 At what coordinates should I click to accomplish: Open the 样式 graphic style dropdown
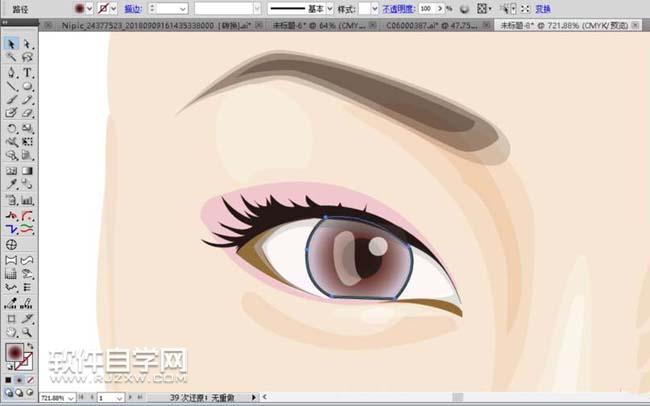(x=375, y=9)
